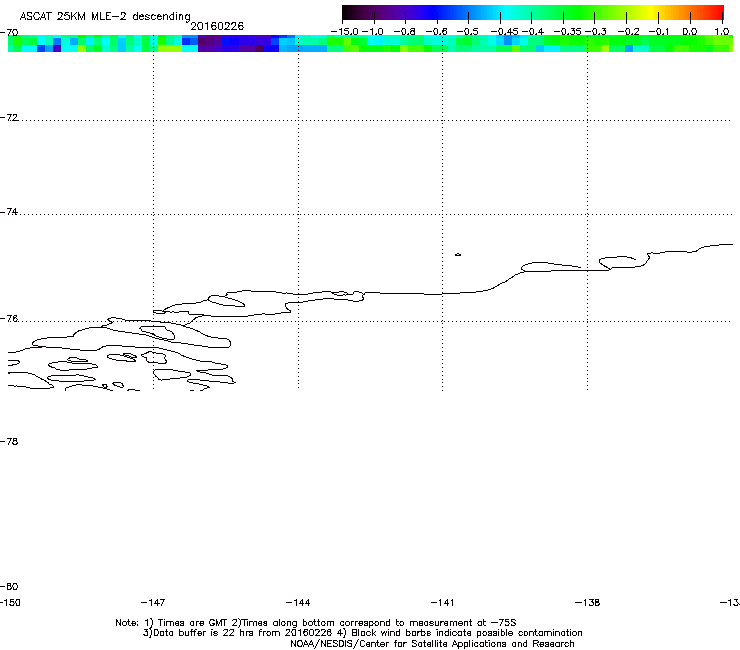This screenshot has width=740, height=650.
Task: Click the -76 latitude axis label
Action: pyautogui.click(x=9, y=319)
